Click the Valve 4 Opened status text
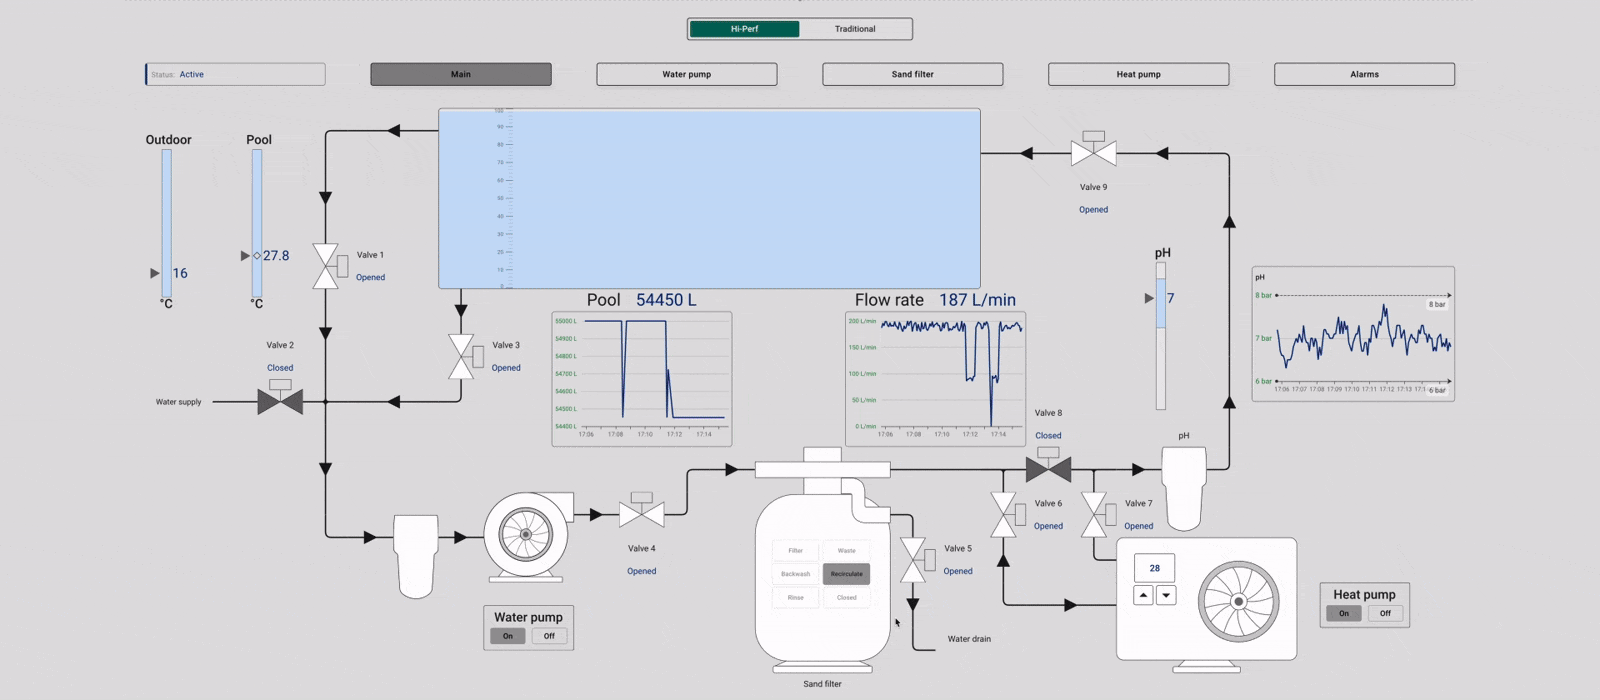The image size is (1600, 700). coord(642,572)
